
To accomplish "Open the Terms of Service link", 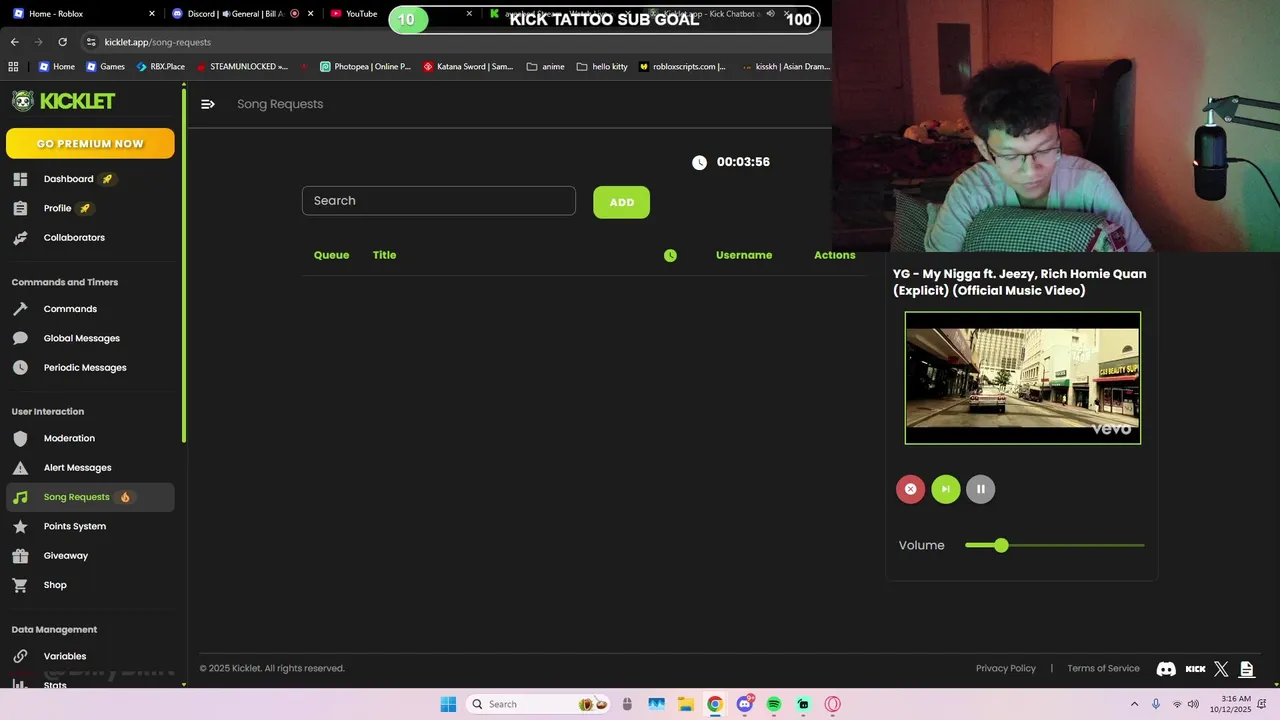I will [1103, 668].
